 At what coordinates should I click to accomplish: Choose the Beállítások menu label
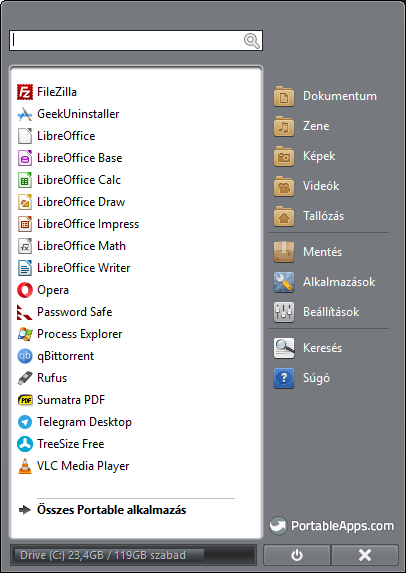coord(331,312)
